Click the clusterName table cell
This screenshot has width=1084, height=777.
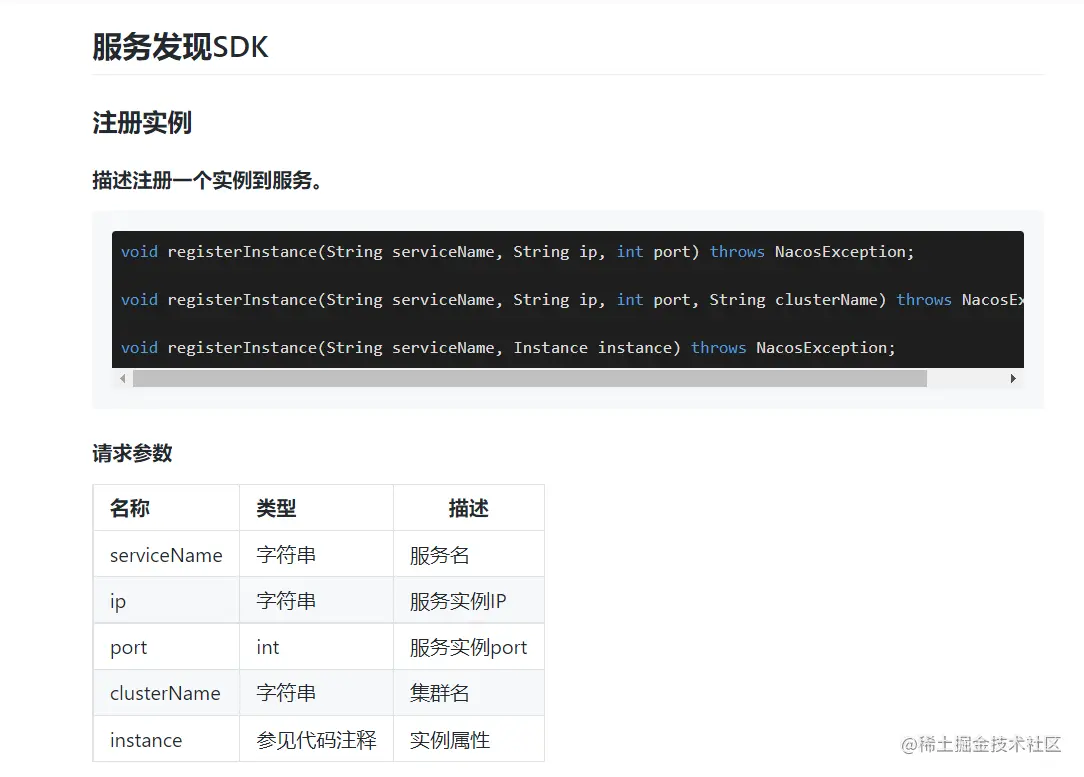tap(166, 693)
